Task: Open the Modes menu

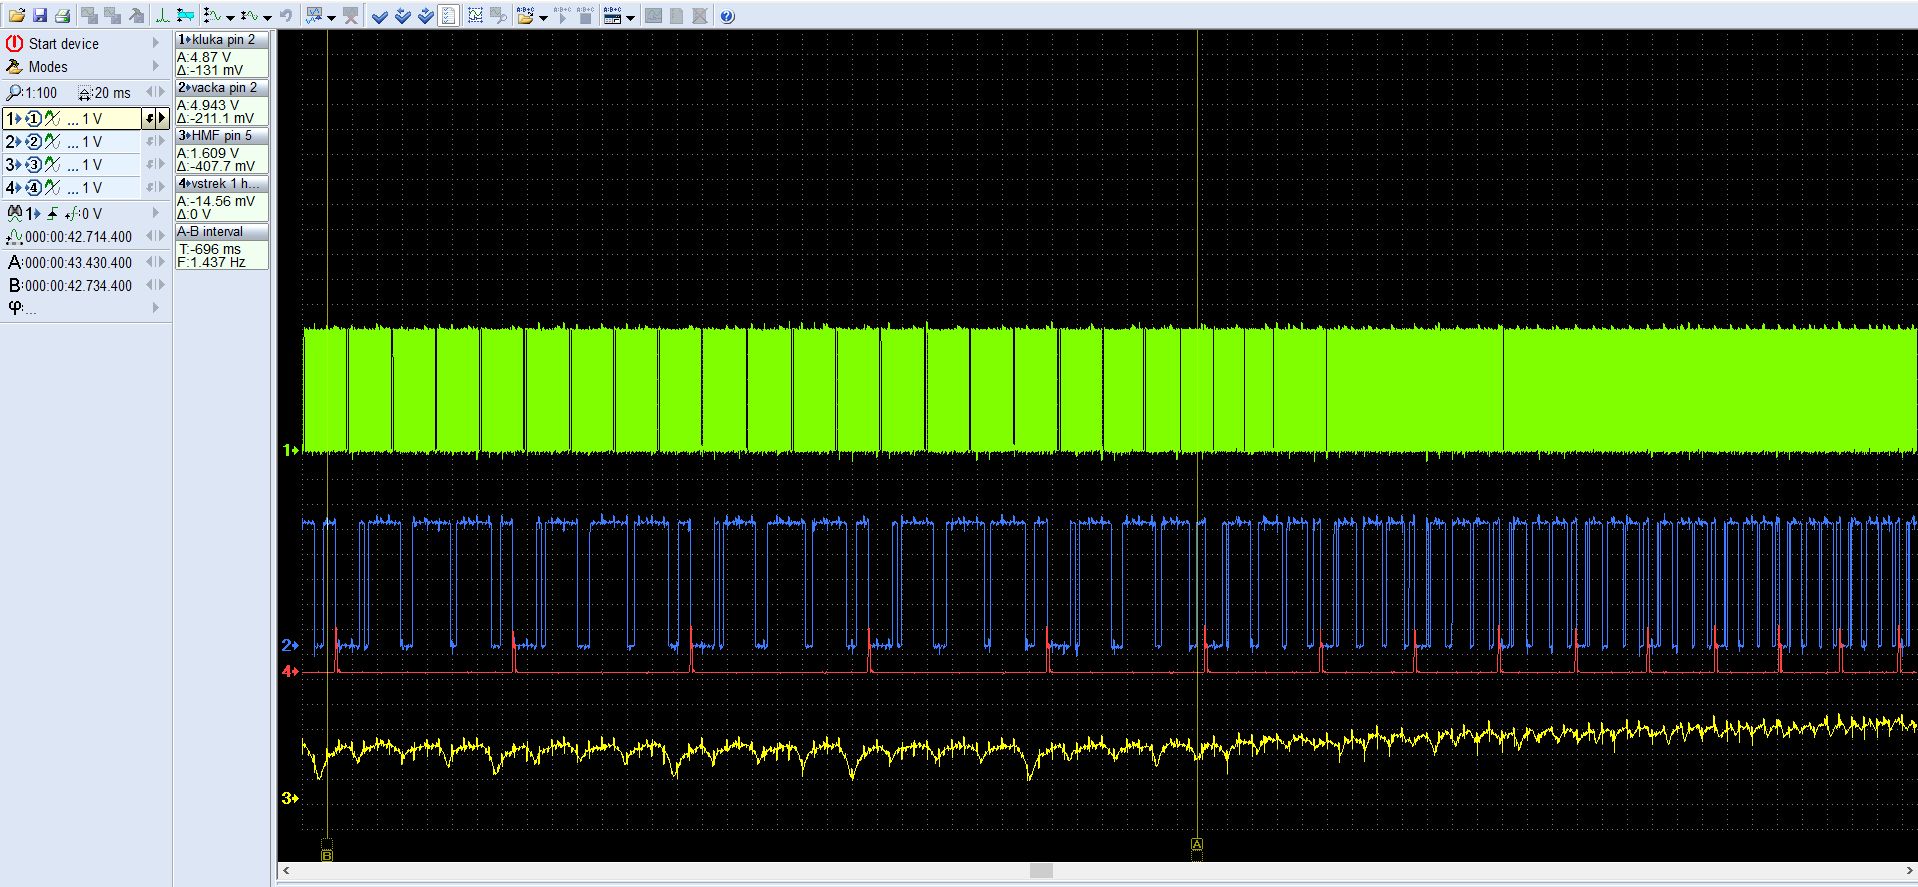Action: click(x=84, y=66)
